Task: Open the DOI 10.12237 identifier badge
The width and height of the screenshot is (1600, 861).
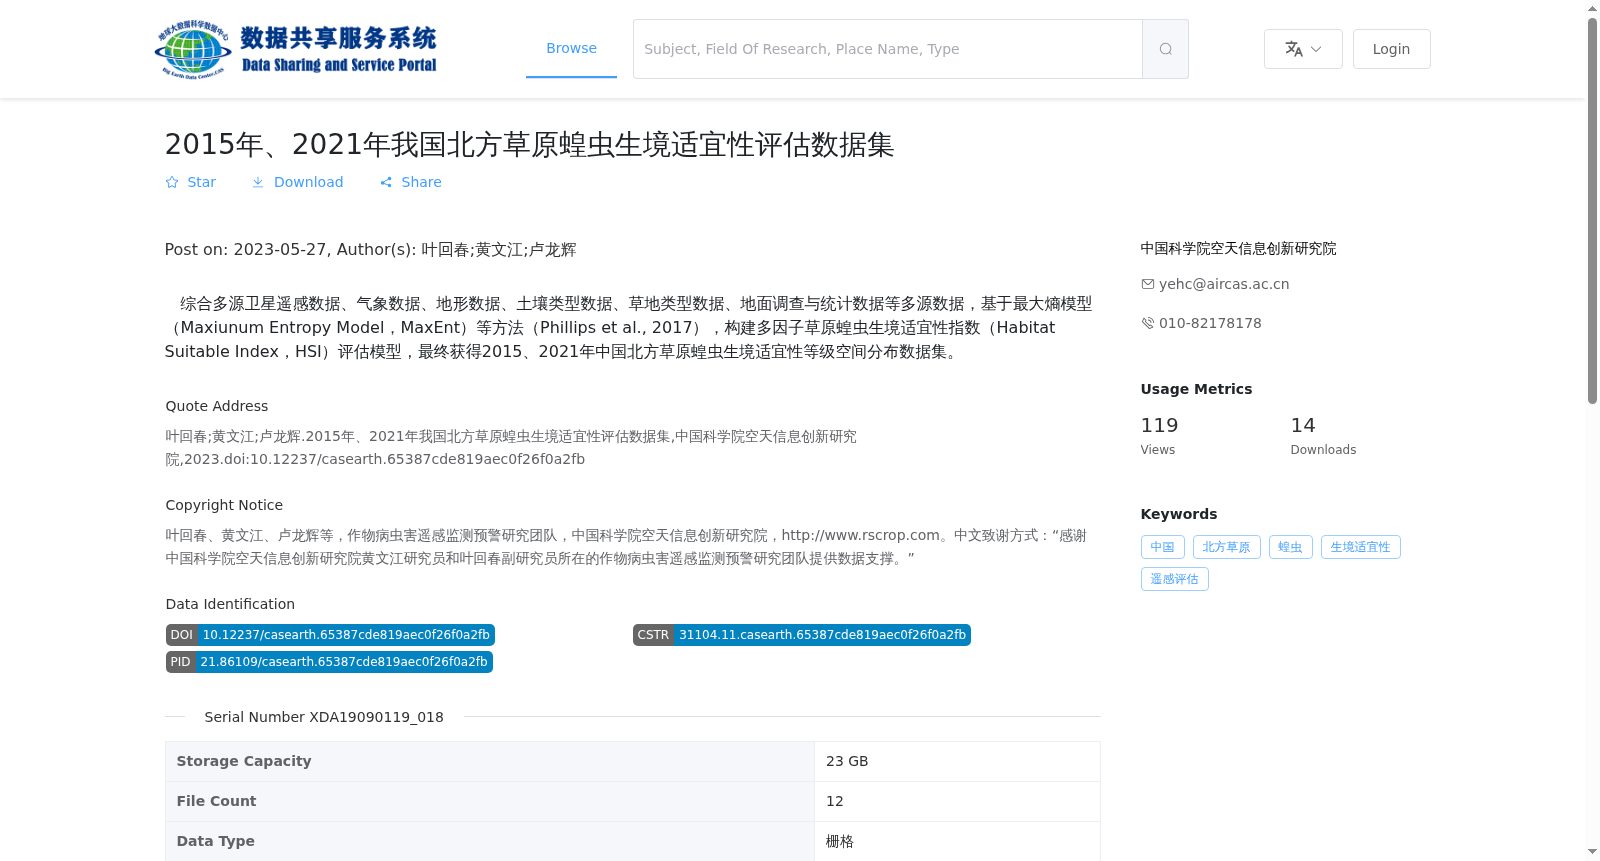Action: (x=330, y=635)
